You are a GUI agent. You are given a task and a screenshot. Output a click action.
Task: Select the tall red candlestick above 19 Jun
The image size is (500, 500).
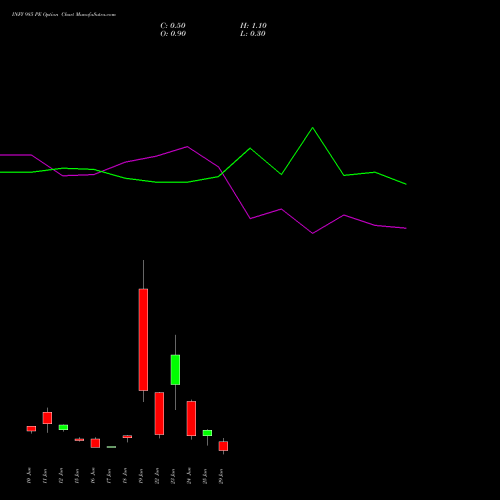click(143, 339)
